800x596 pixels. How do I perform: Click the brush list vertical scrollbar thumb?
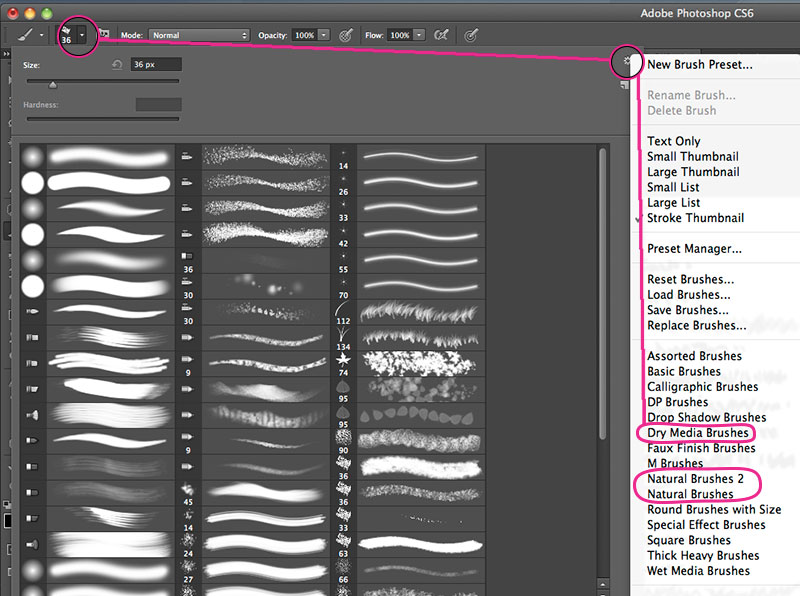click(x=603, y=293)
